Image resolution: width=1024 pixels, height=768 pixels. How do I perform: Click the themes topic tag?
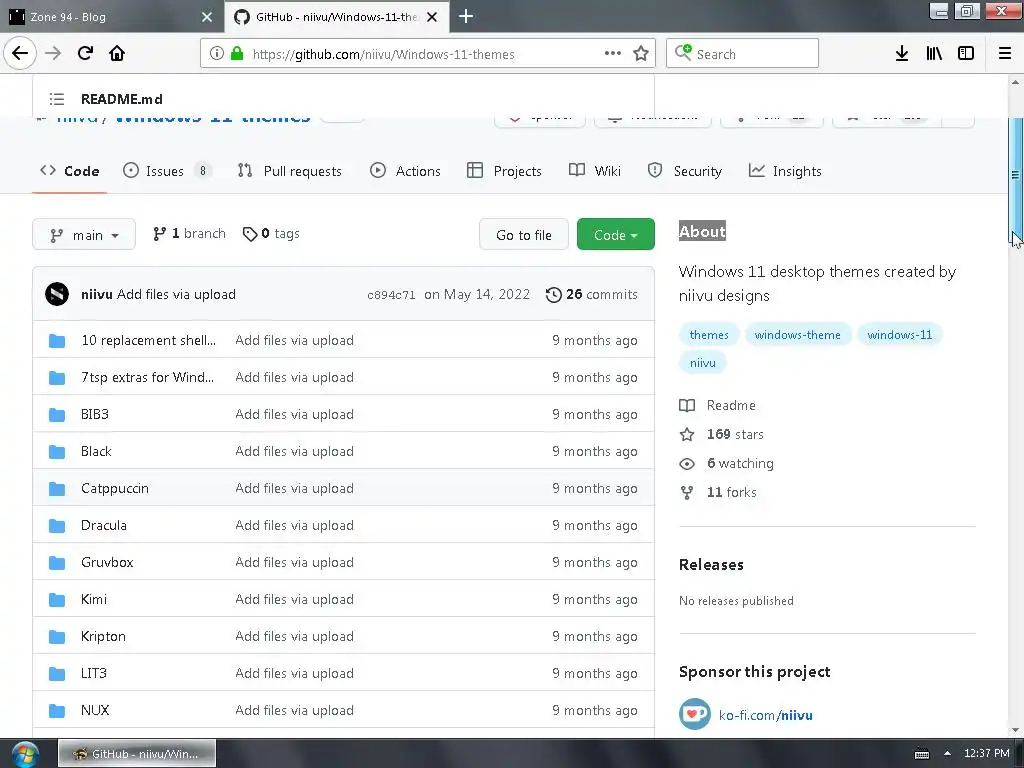point(709,334)
